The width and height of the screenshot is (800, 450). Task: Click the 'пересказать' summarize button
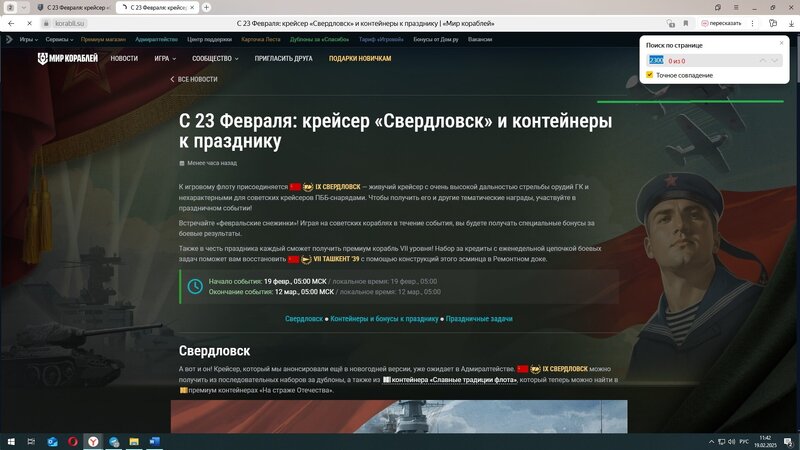721,23
